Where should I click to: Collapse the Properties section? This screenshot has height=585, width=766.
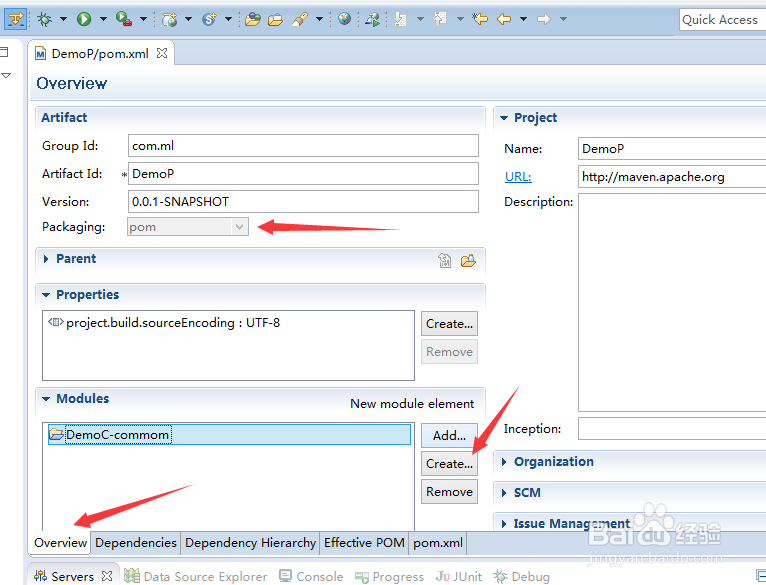click(x=46, y=295)
